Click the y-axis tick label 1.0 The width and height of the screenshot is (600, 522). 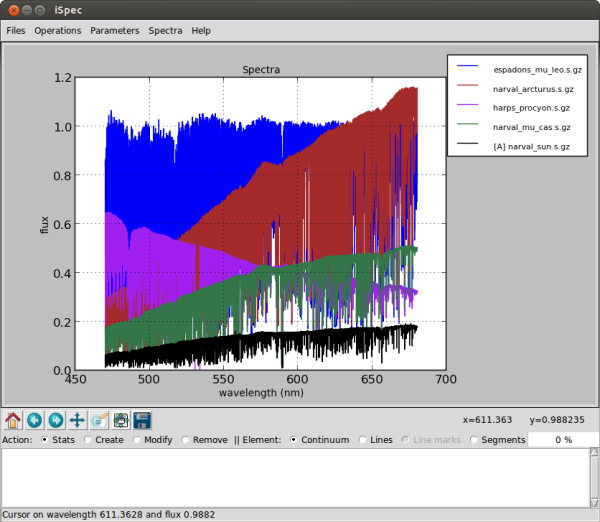click(x=62, y=127)
